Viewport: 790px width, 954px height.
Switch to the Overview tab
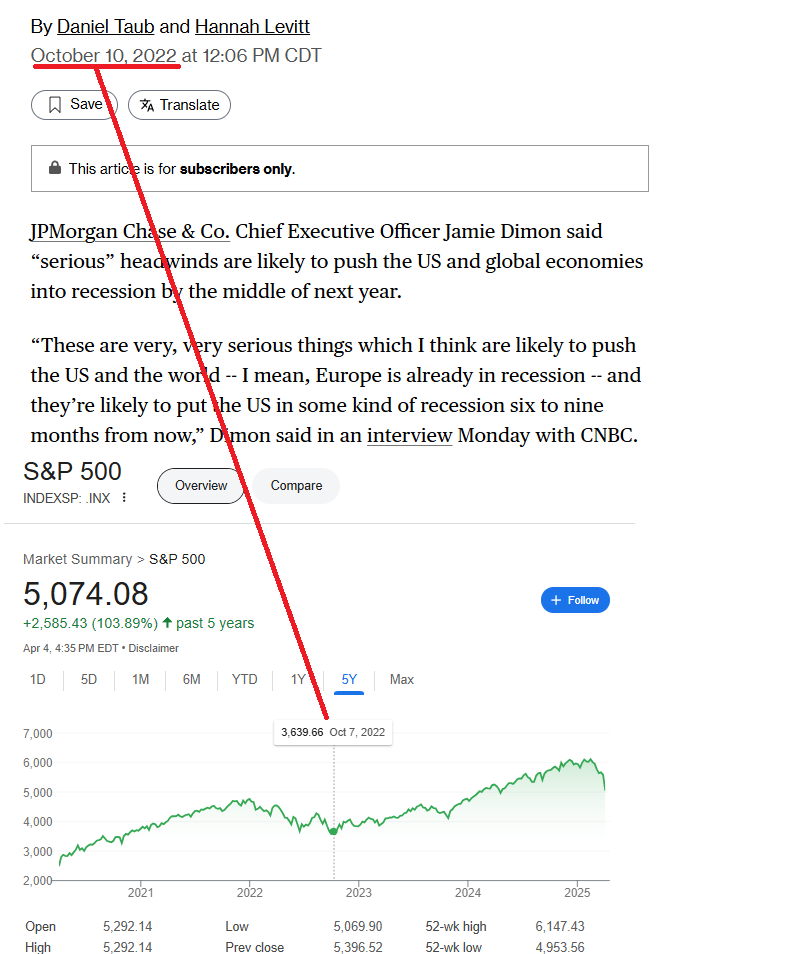pyautogui.click(x=201, y=486)
